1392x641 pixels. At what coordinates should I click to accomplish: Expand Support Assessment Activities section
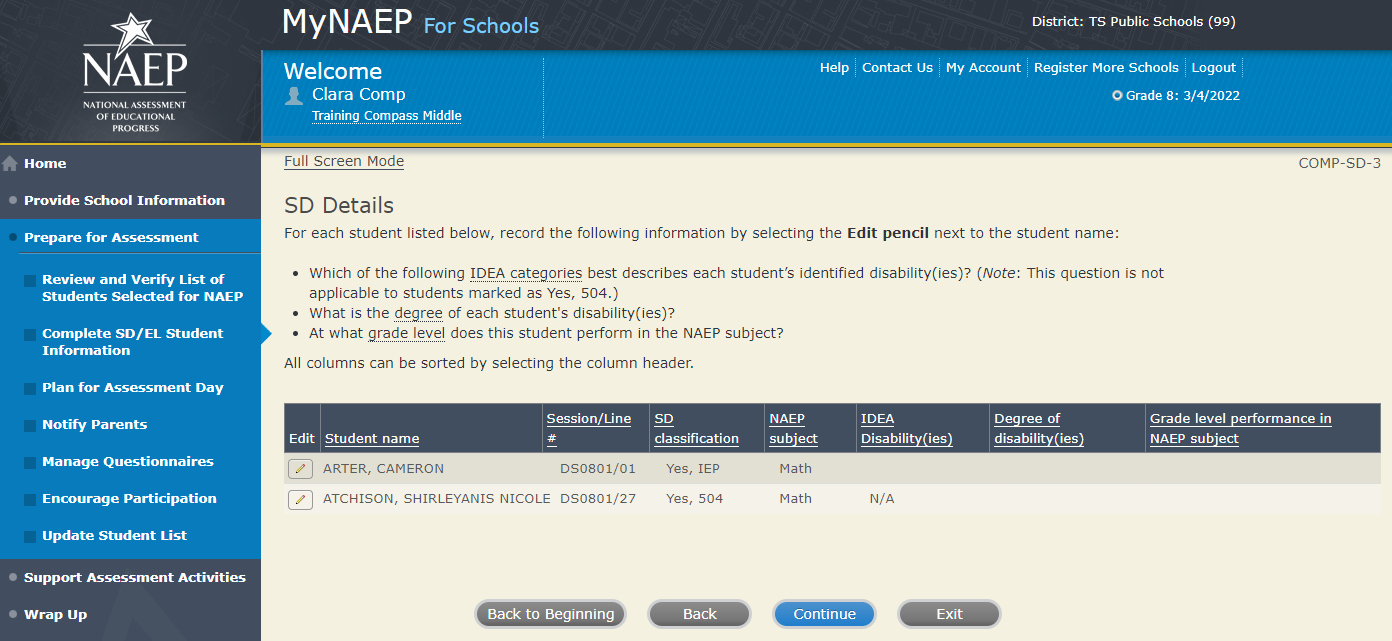click(x=134, y=578)
